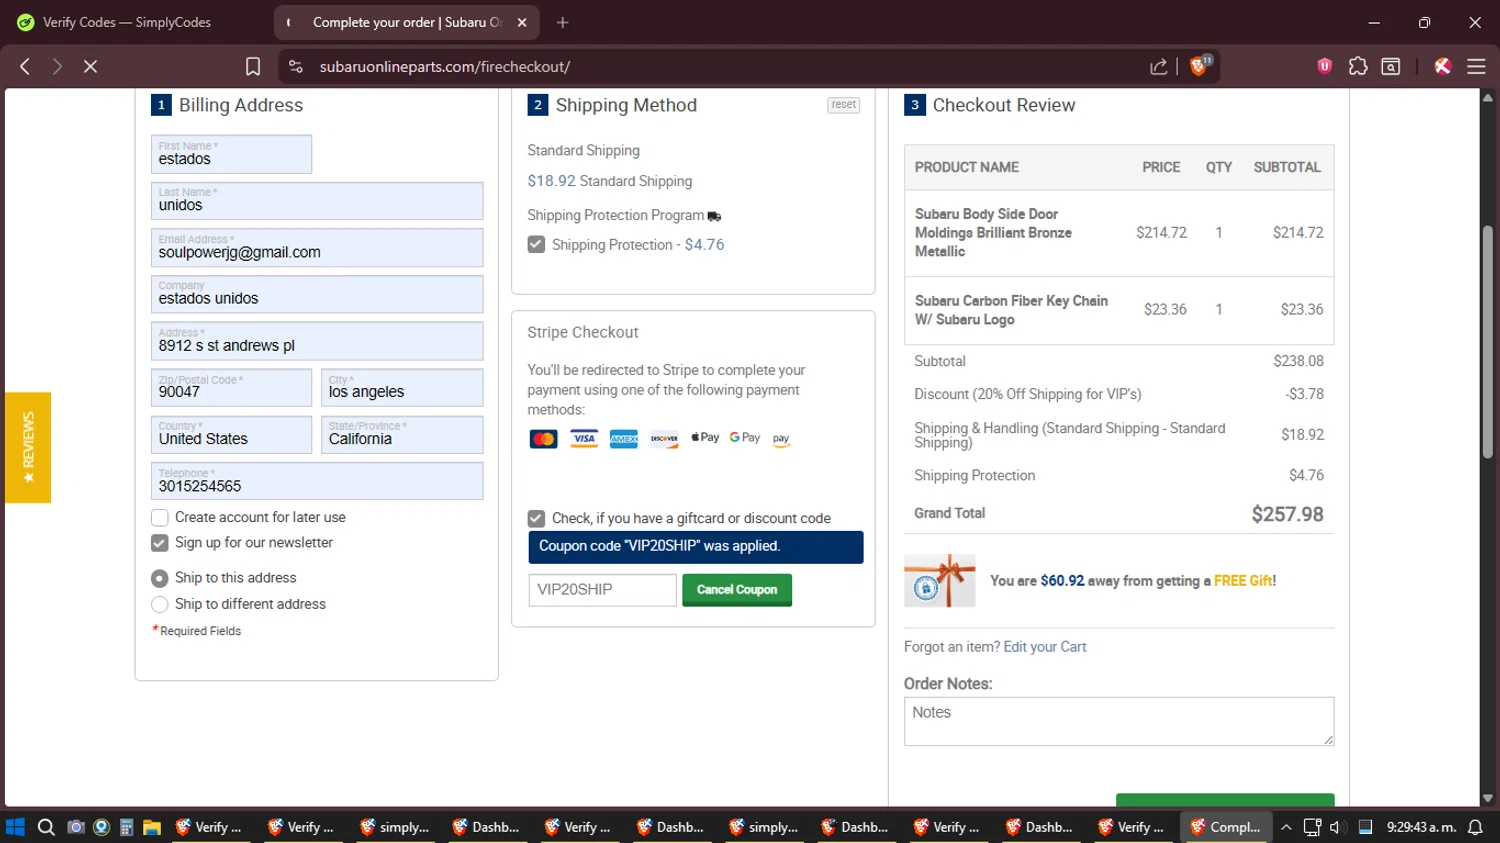This screenshot has width=1500, height=843.
Task: Click the Complete your order tab
Action: click(407, 22)
